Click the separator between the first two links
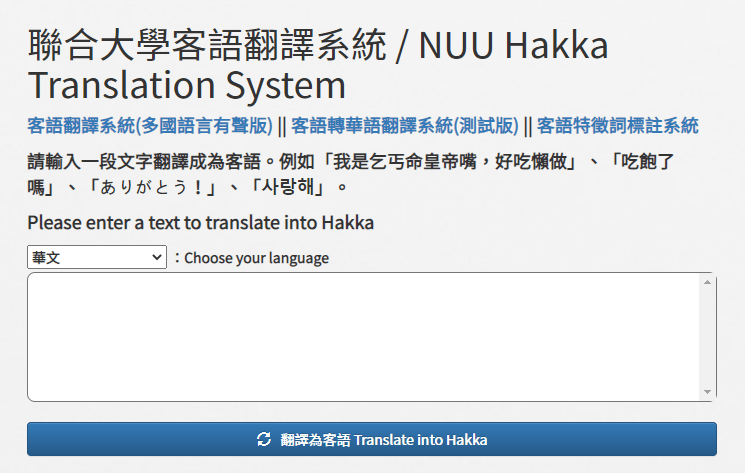This screenshot has height=473, width=745. point(282,126)
